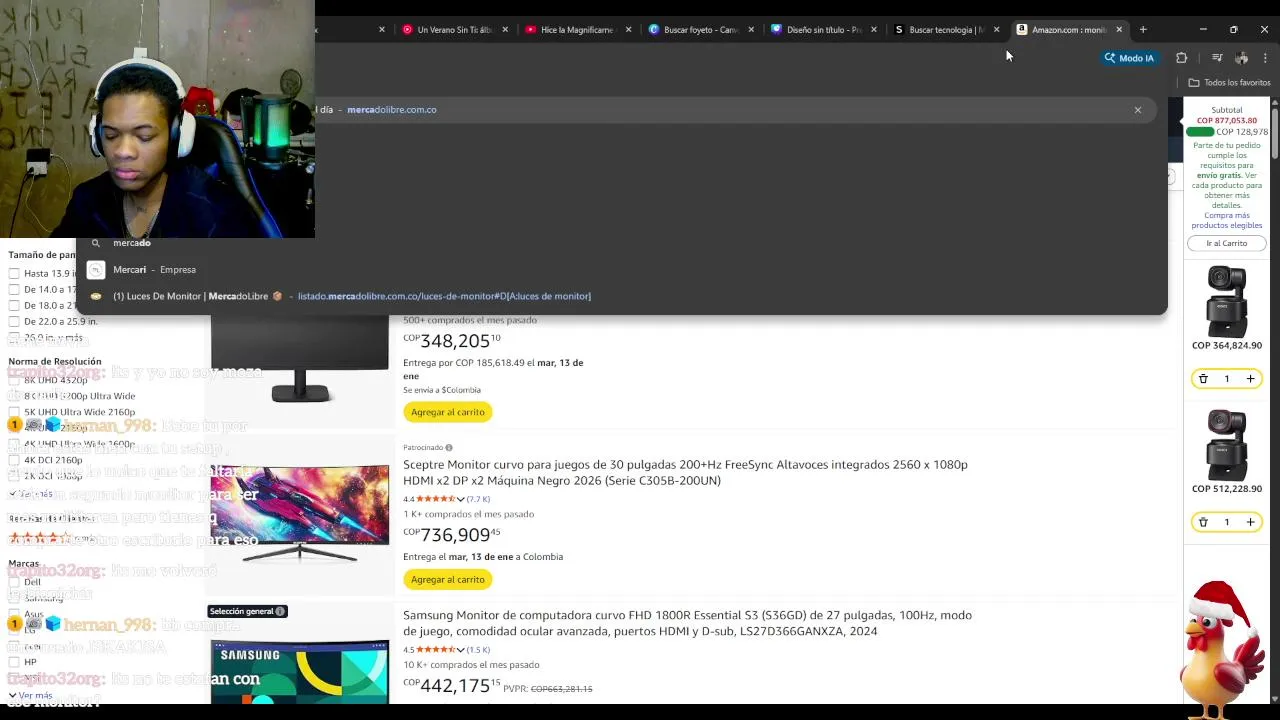Open the COP 512,228.90 webcam thumbnail

point(1227,445)
